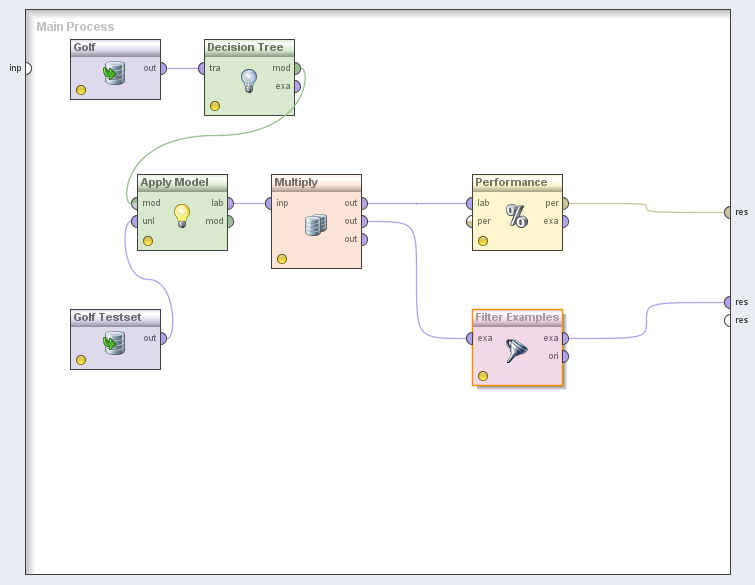Click the Performance percent icon

[517, 216]
